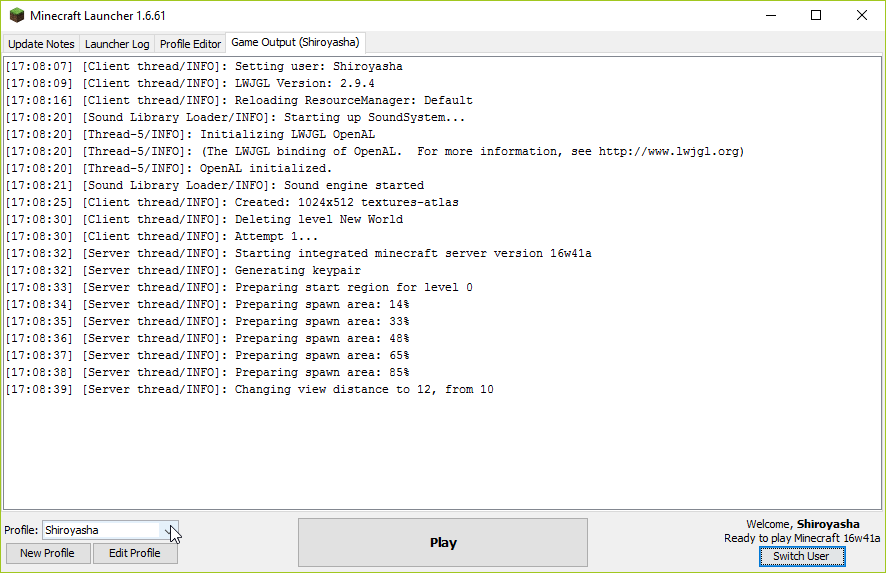The image size is (886, 573).
Task: Click the 'Deleting level New World' log line
Action: pos(318,219)
